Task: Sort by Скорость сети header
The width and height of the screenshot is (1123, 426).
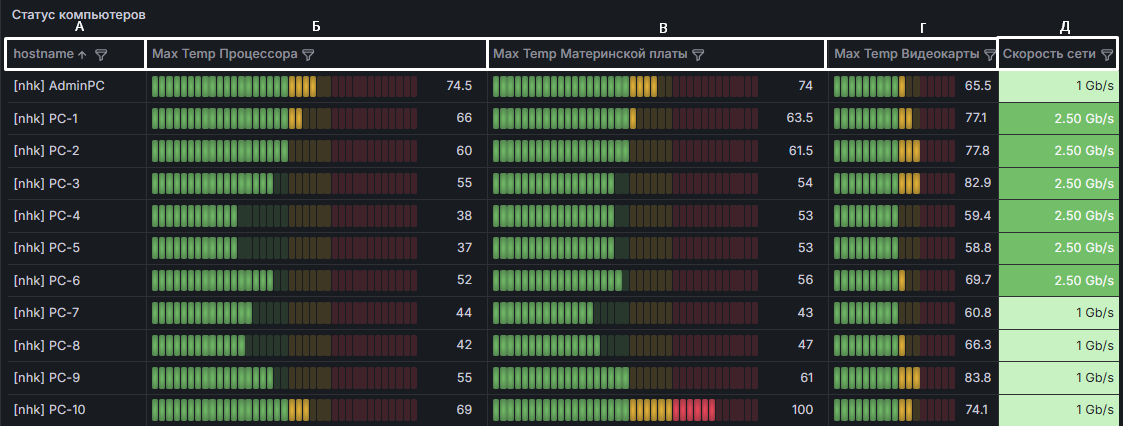Action: coord(1049,54)
